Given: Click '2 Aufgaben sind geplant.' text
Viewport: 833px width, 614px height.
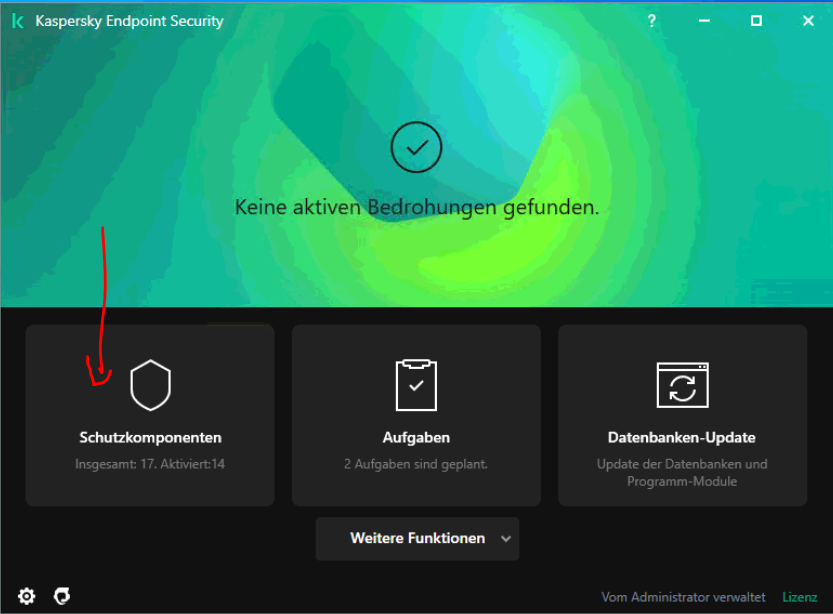Looking at the screenshot, I should tap(415, 464).
